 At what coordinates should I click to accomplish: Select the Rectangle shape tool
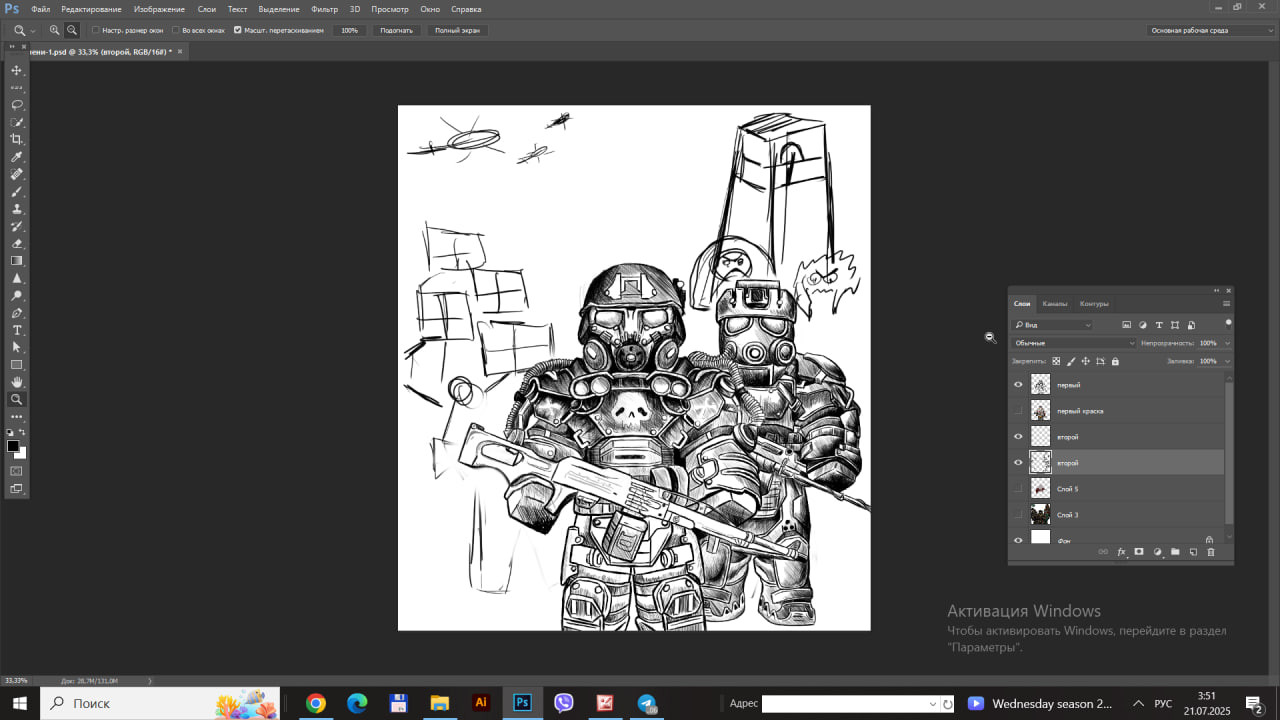pos(16,365)
